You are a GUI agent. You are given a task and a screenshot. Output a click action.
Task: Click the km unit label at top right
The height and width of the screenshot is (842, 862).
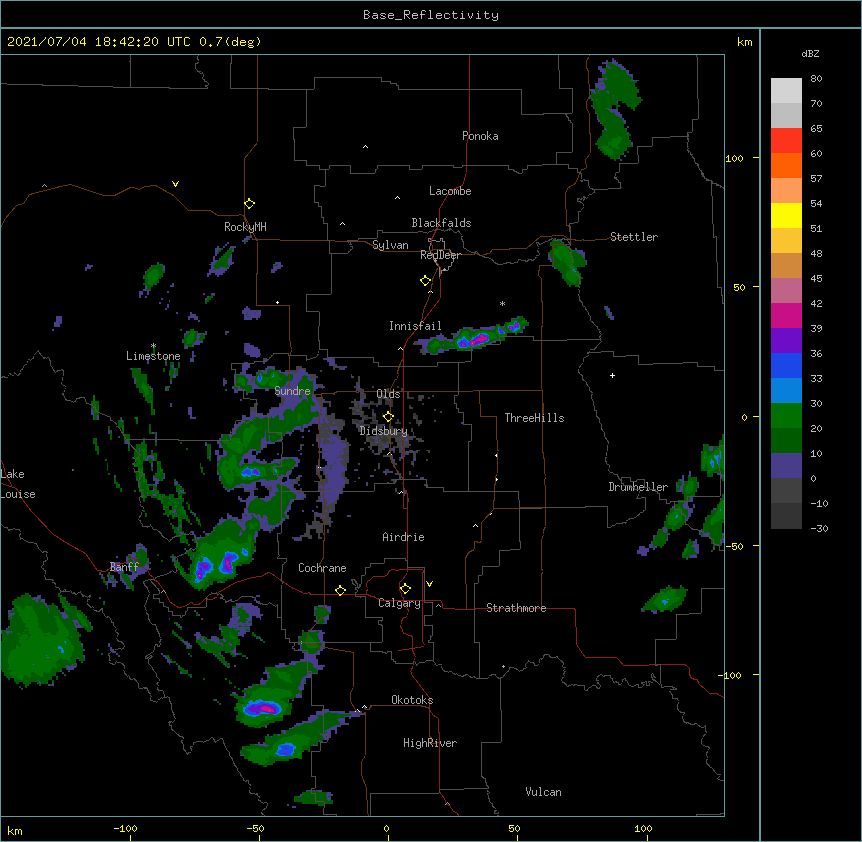pyautogui.click(x=744, y=42)
